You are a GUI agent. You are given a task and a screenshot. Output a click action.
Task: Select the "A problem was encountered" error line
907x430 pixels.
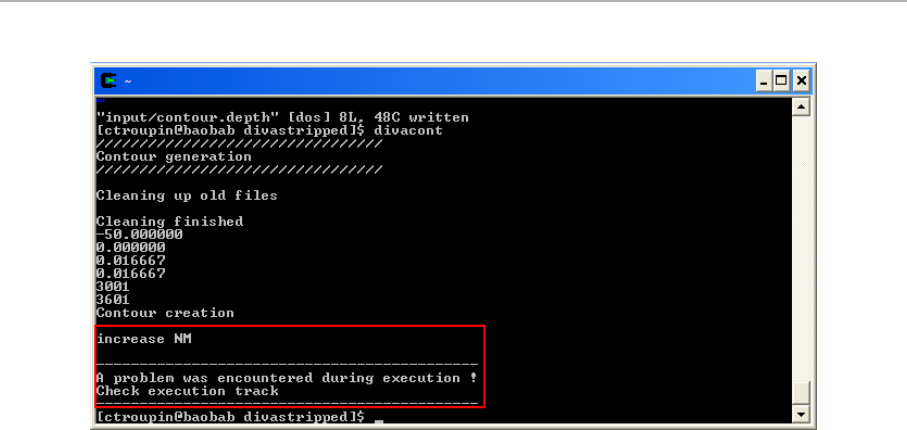[x=286, y=378]
